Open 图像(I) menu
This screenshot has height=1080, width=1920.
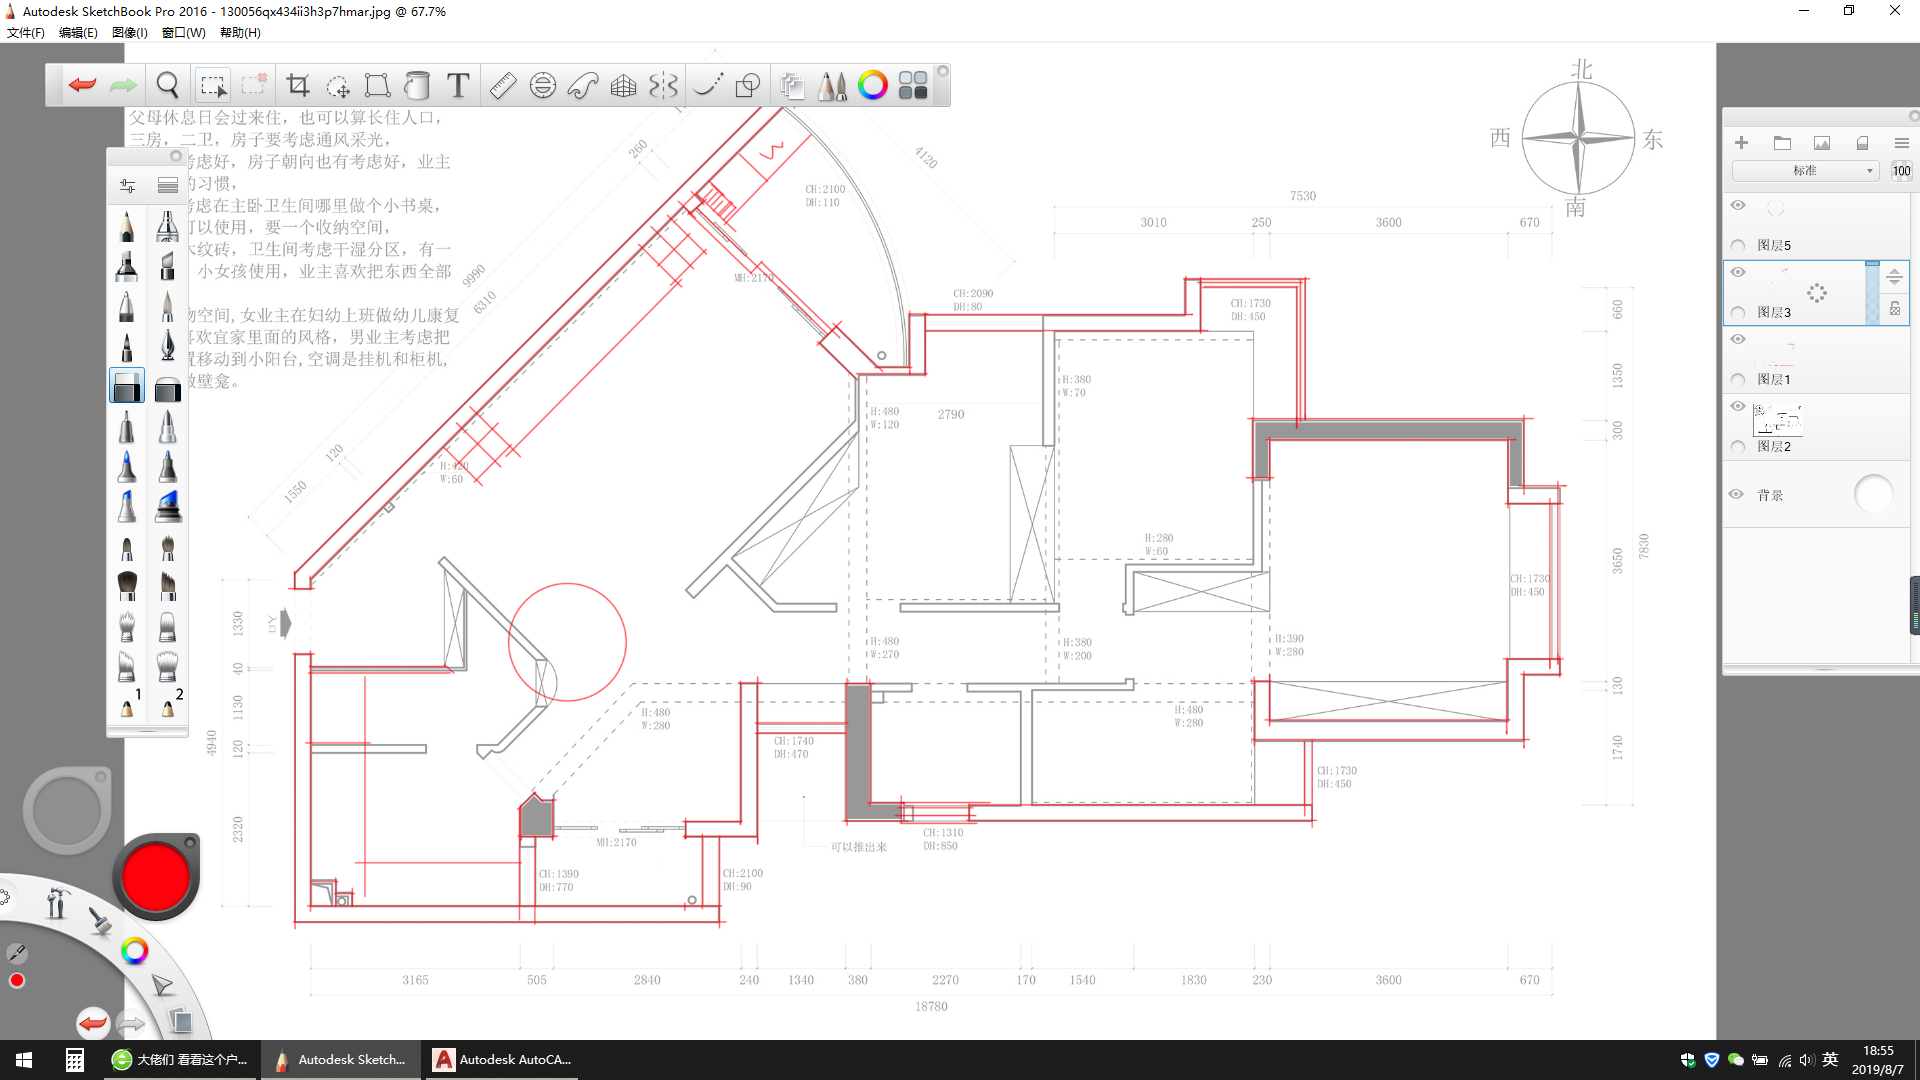pos(130,33)
